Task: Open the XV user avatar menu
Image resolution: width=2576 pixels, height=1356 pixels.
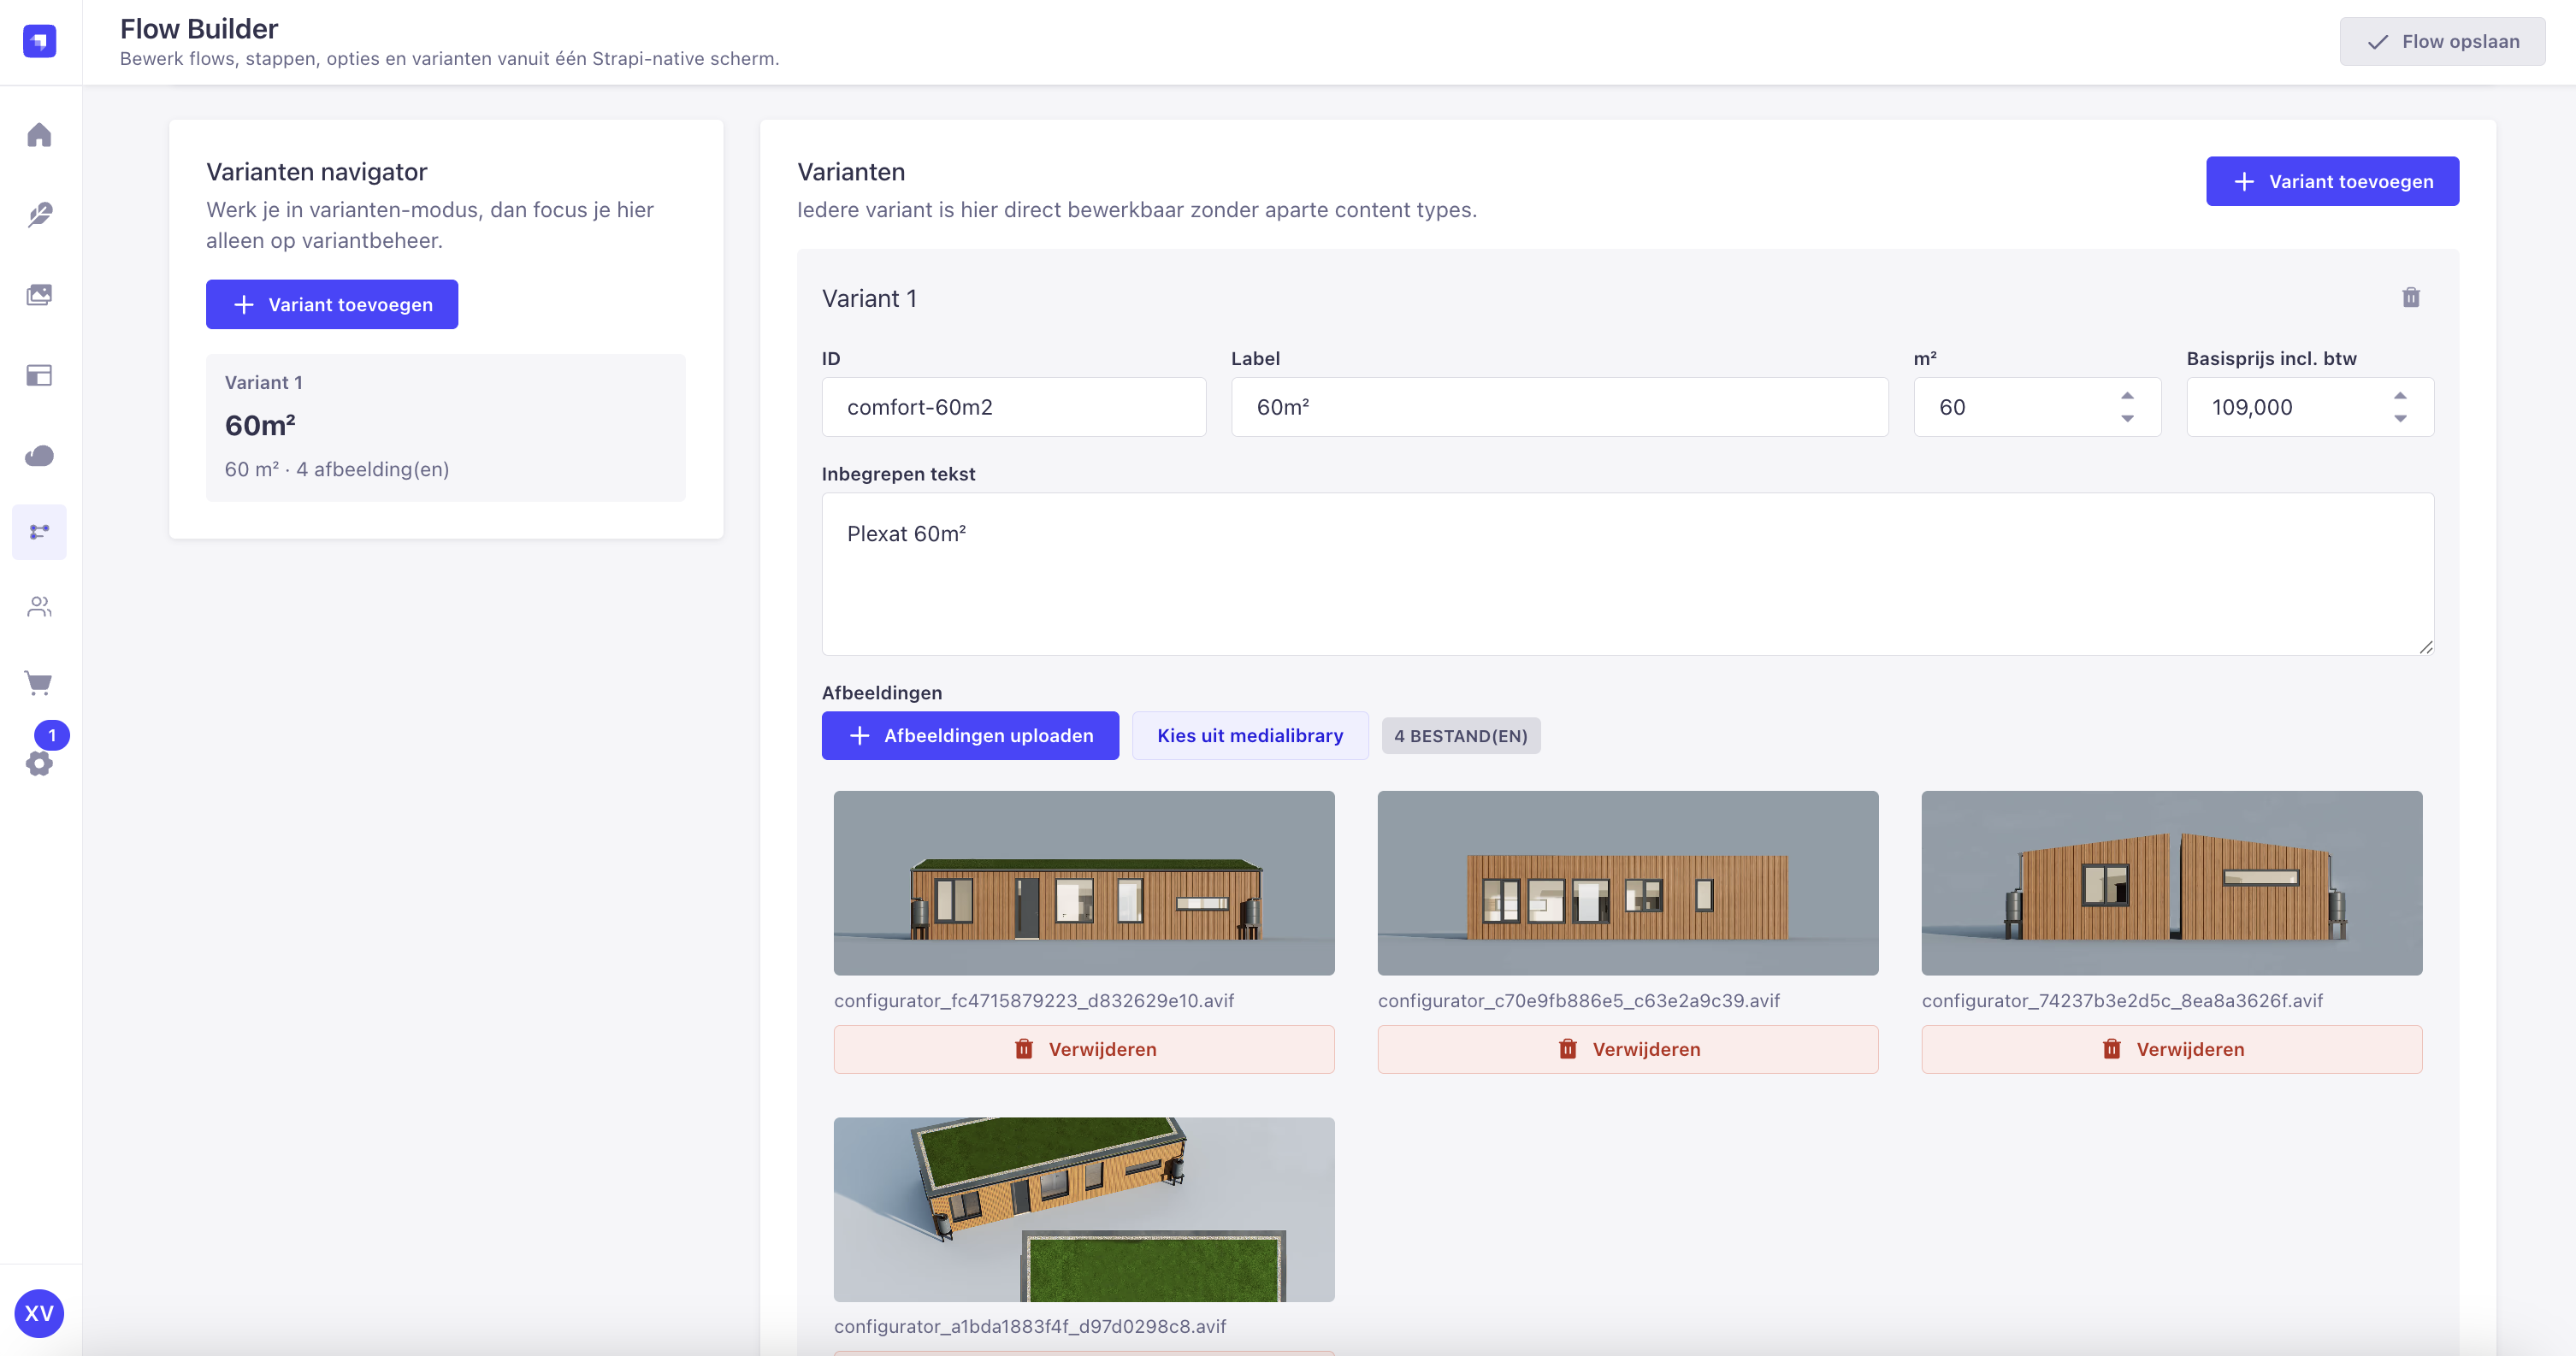Action: pos(39,1313)
